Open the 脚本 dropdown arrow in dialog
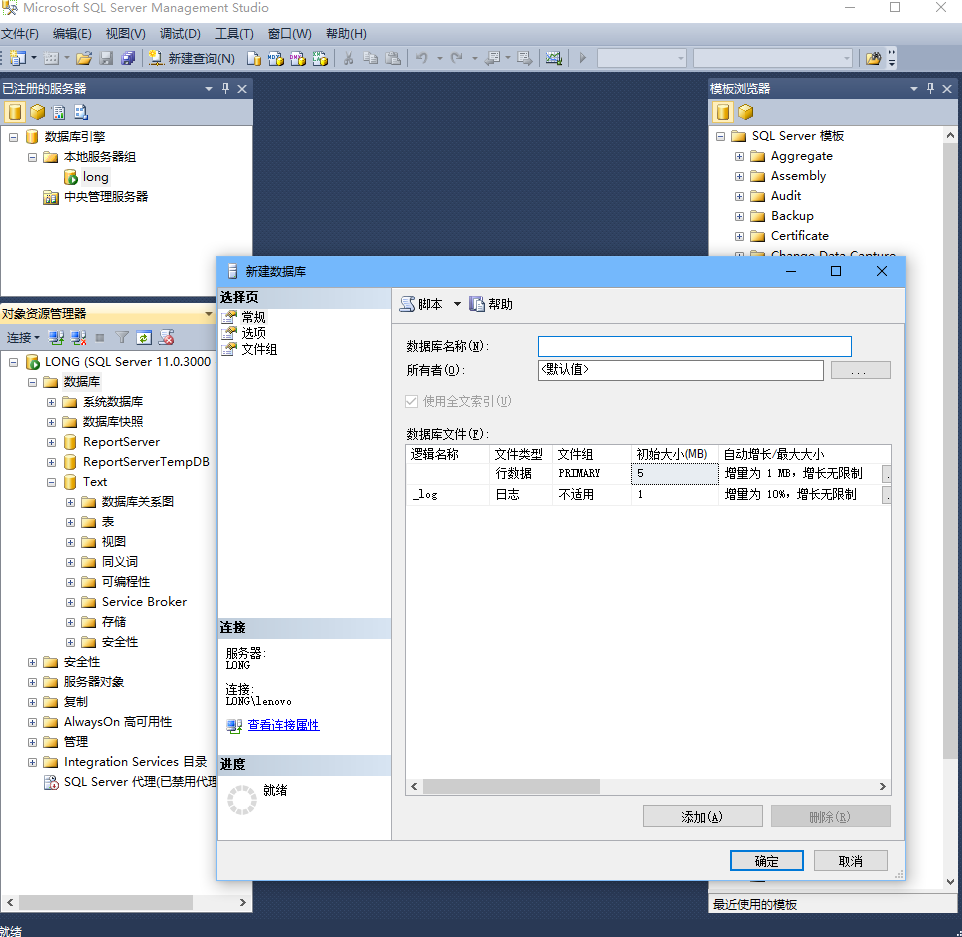Viewport: 962px width, 937px height. pos(457,304)
